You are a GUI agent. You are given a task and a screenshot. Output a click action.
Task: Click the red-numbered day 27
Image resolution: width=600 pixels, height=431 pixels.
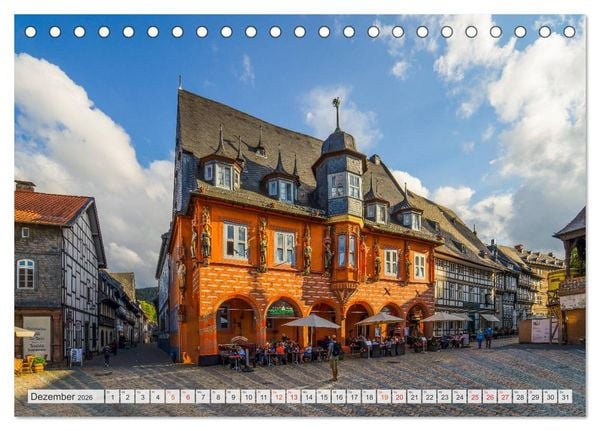coord(505,397)
